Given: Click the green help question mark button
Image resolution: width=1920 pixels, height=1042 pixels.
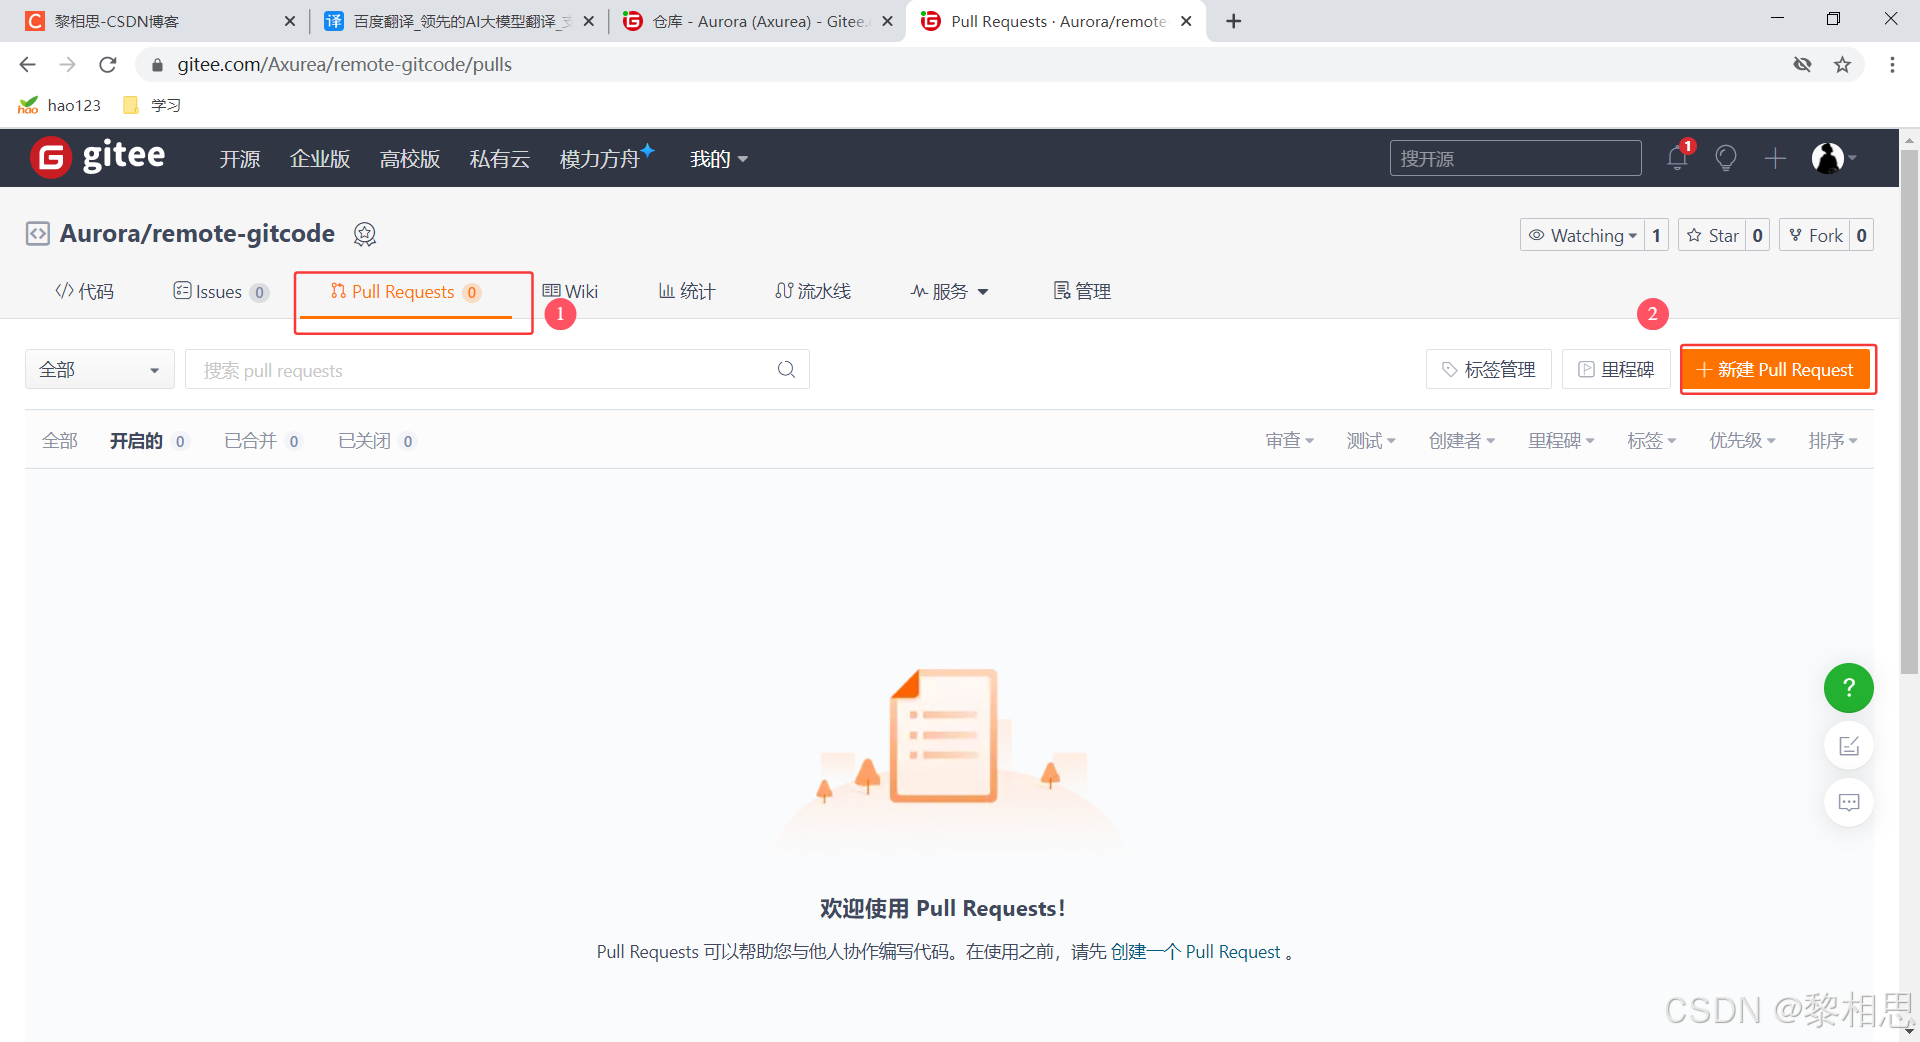Looking at the screenshot, I should tap(1848, 688).
